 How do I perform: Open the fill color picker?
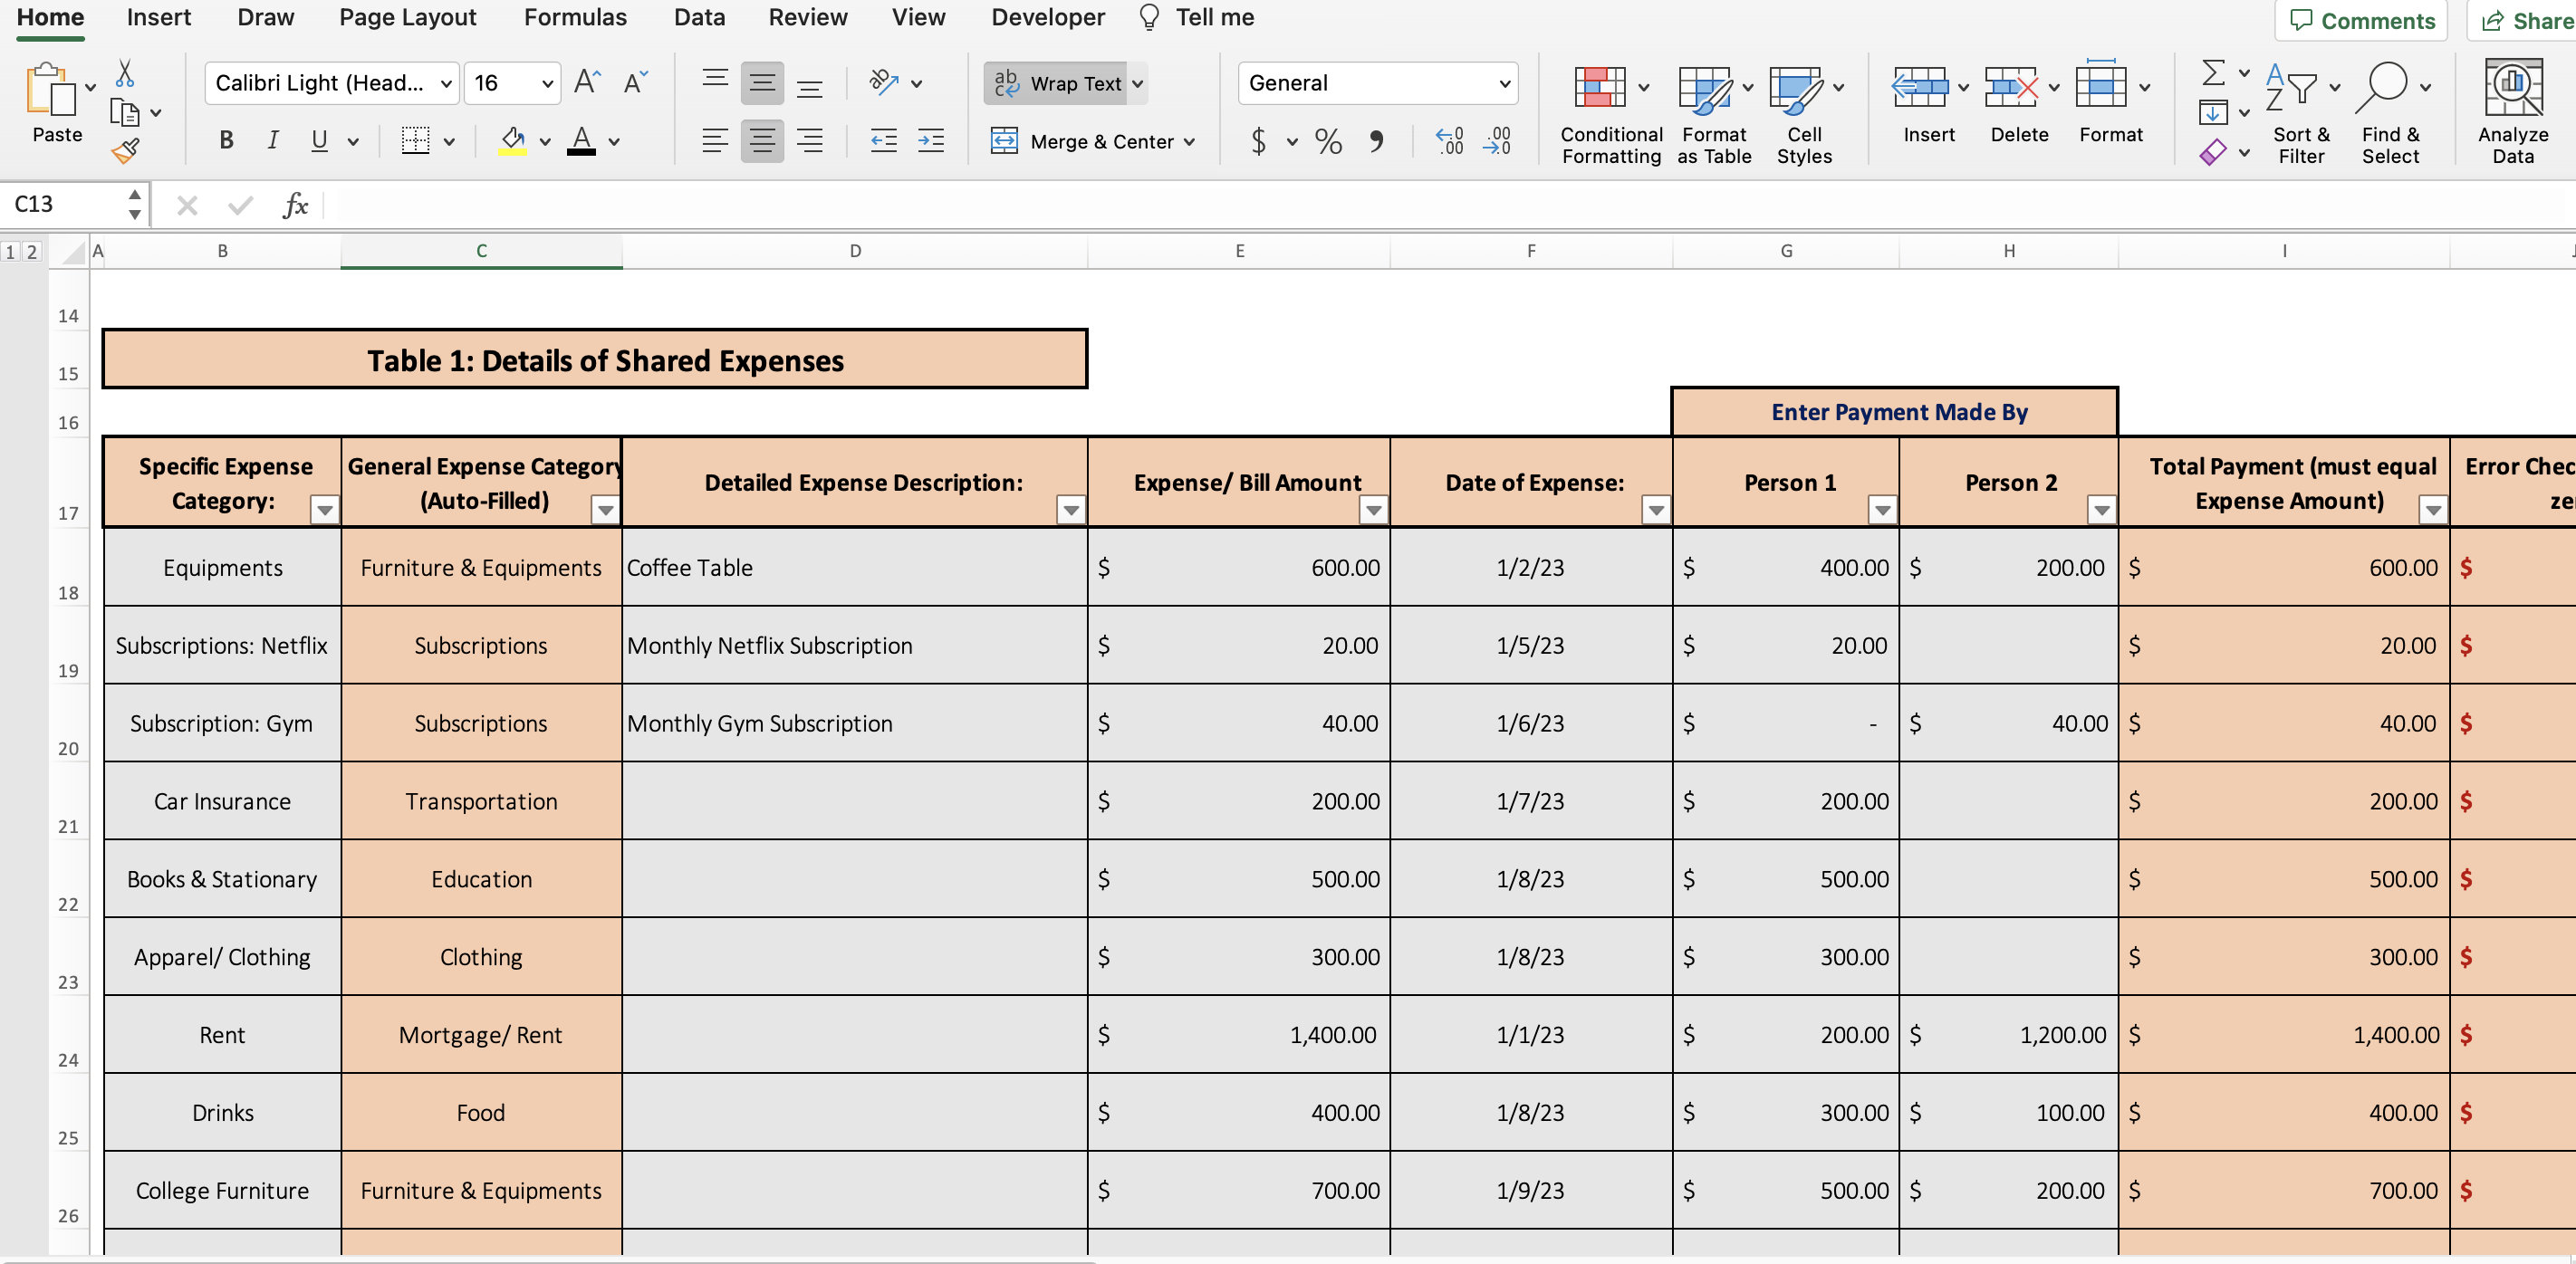click(x=545, y=140)
